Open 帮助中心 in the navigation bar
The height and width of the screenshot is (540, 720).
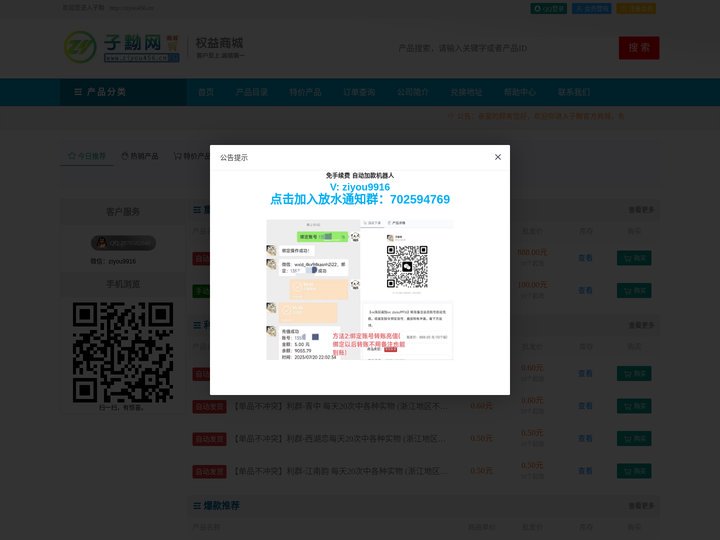(x=520, y=92)
